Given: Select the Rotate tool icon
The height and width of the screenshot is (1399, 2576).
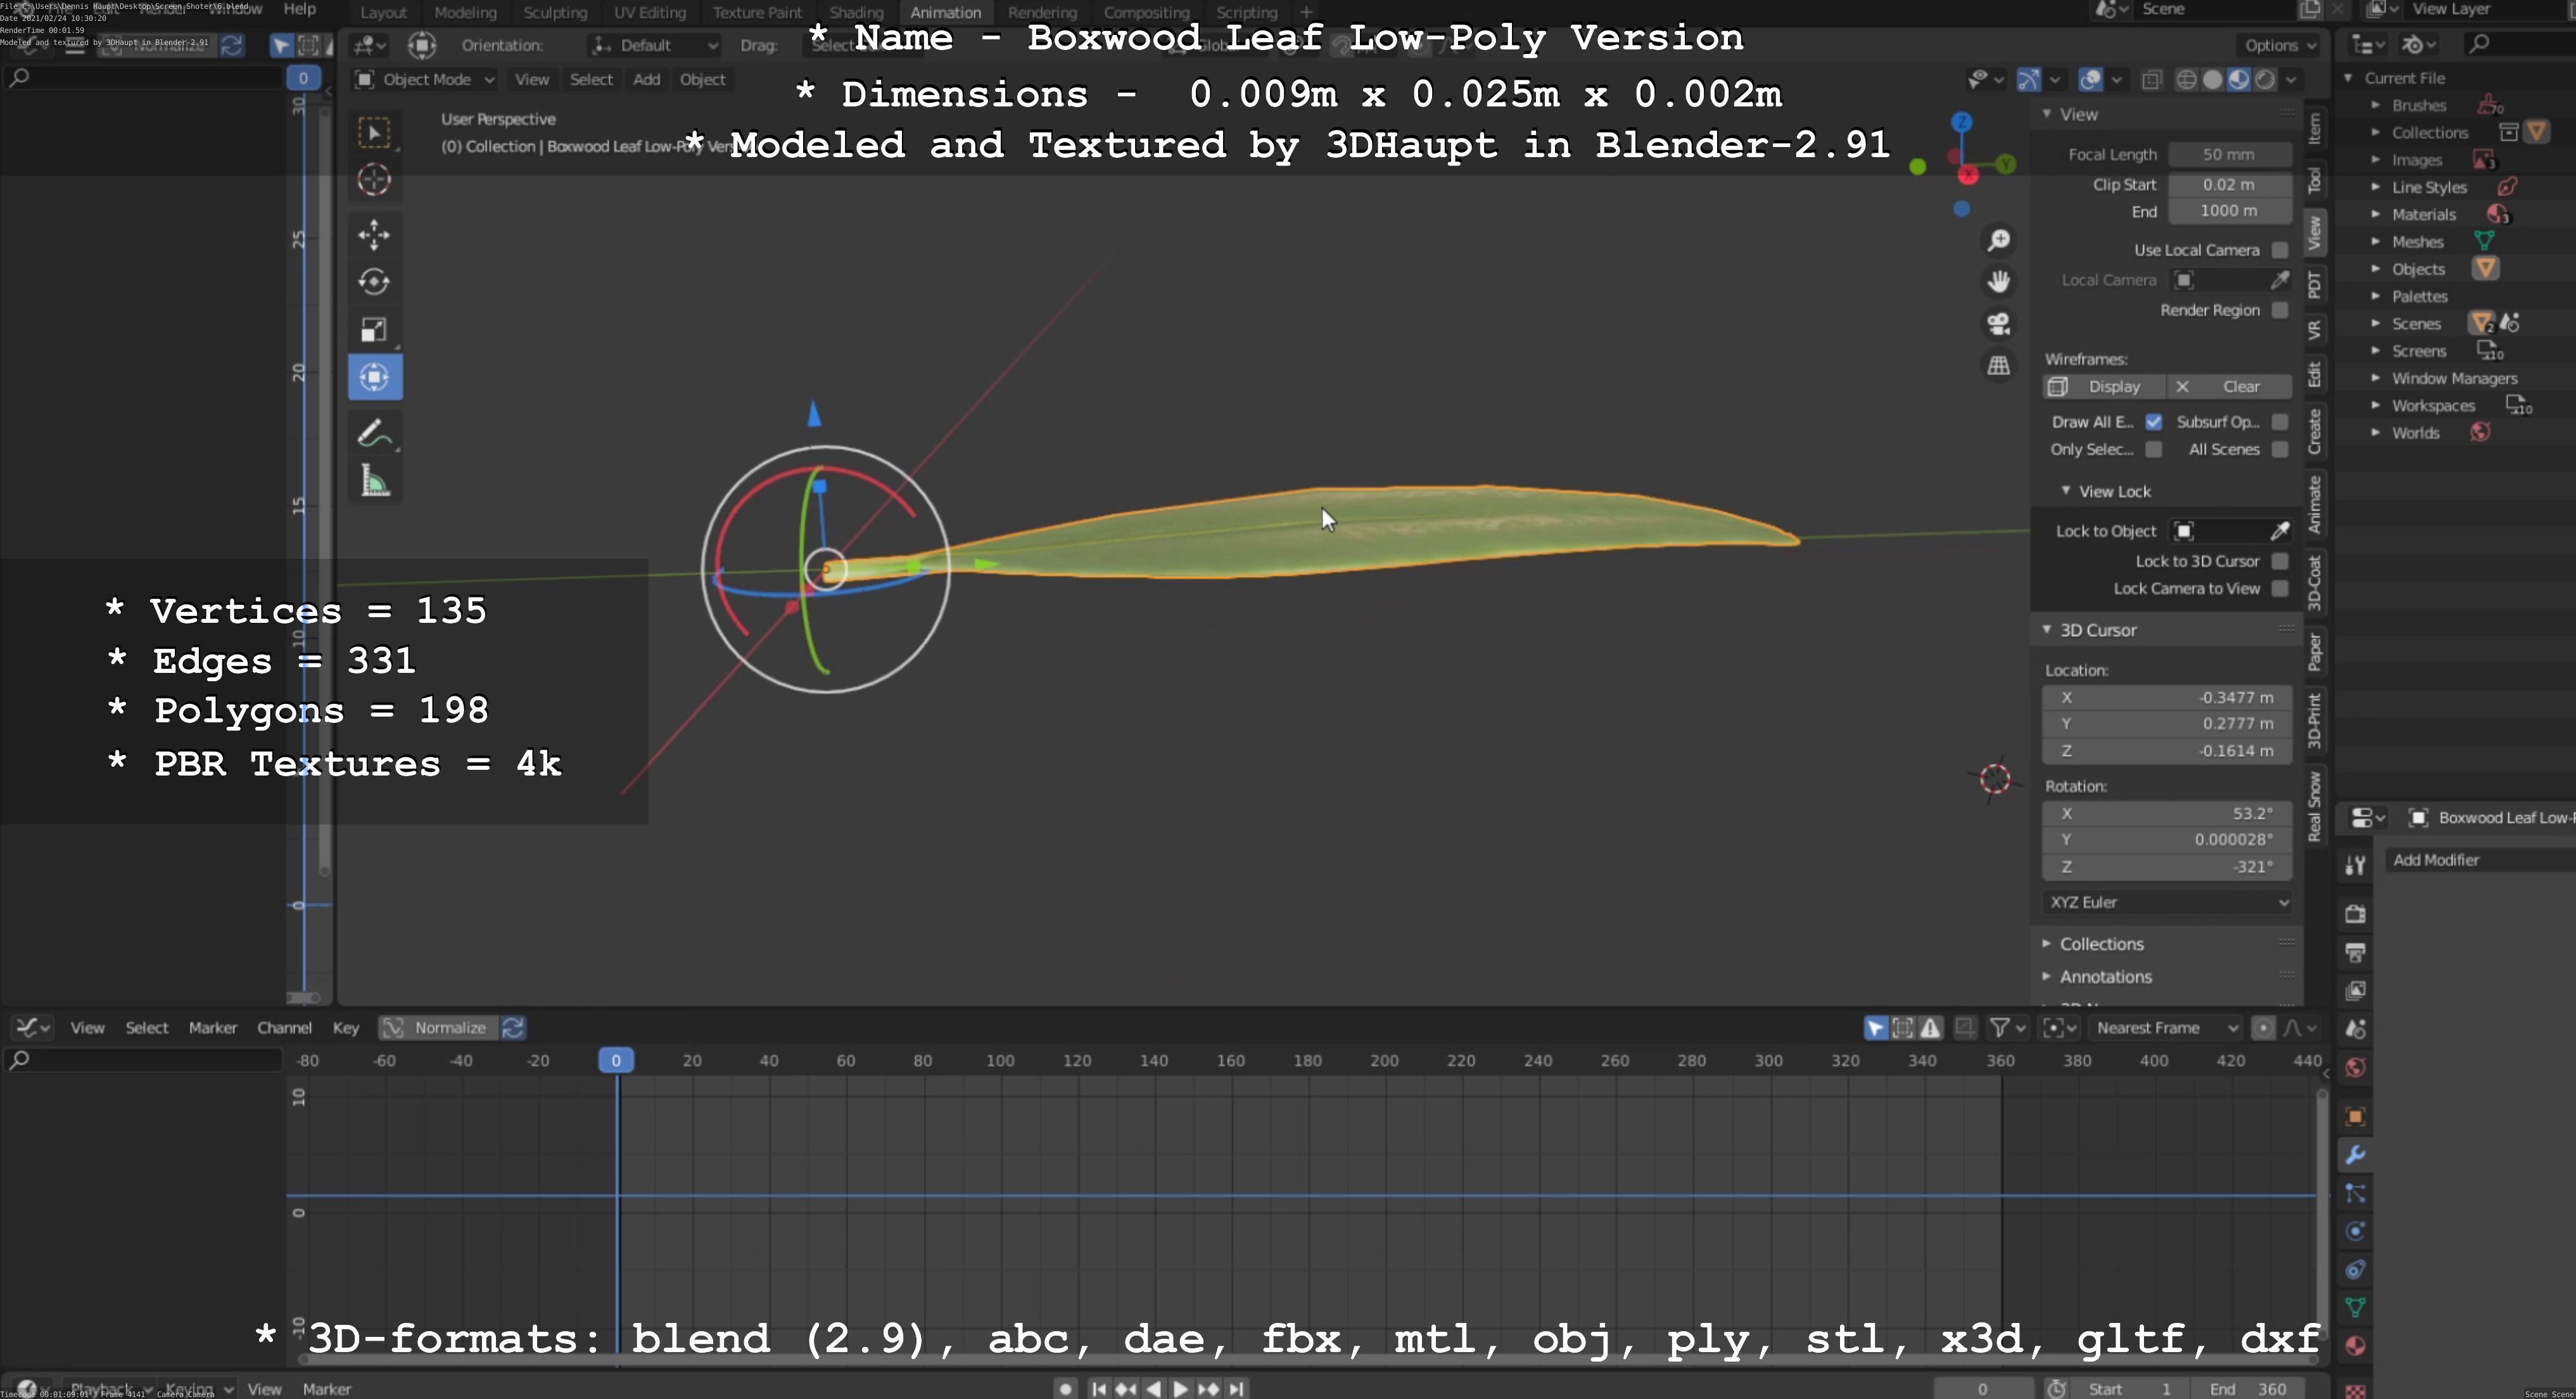Looking at the screenshot, I should (x=374, y=282).
